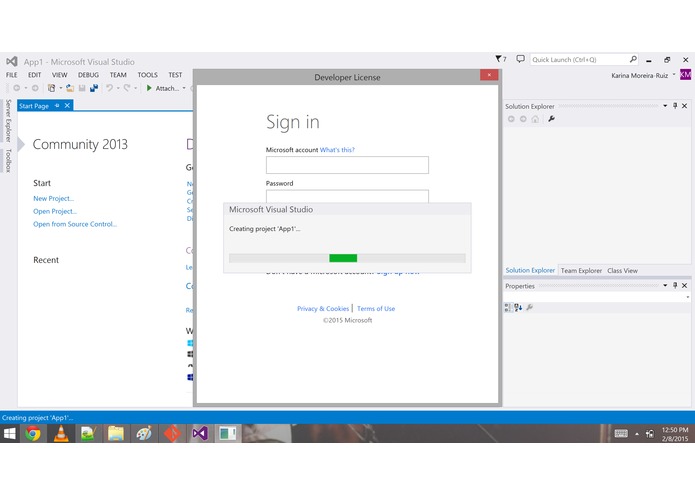Click the Save toolbar icon

82,88
